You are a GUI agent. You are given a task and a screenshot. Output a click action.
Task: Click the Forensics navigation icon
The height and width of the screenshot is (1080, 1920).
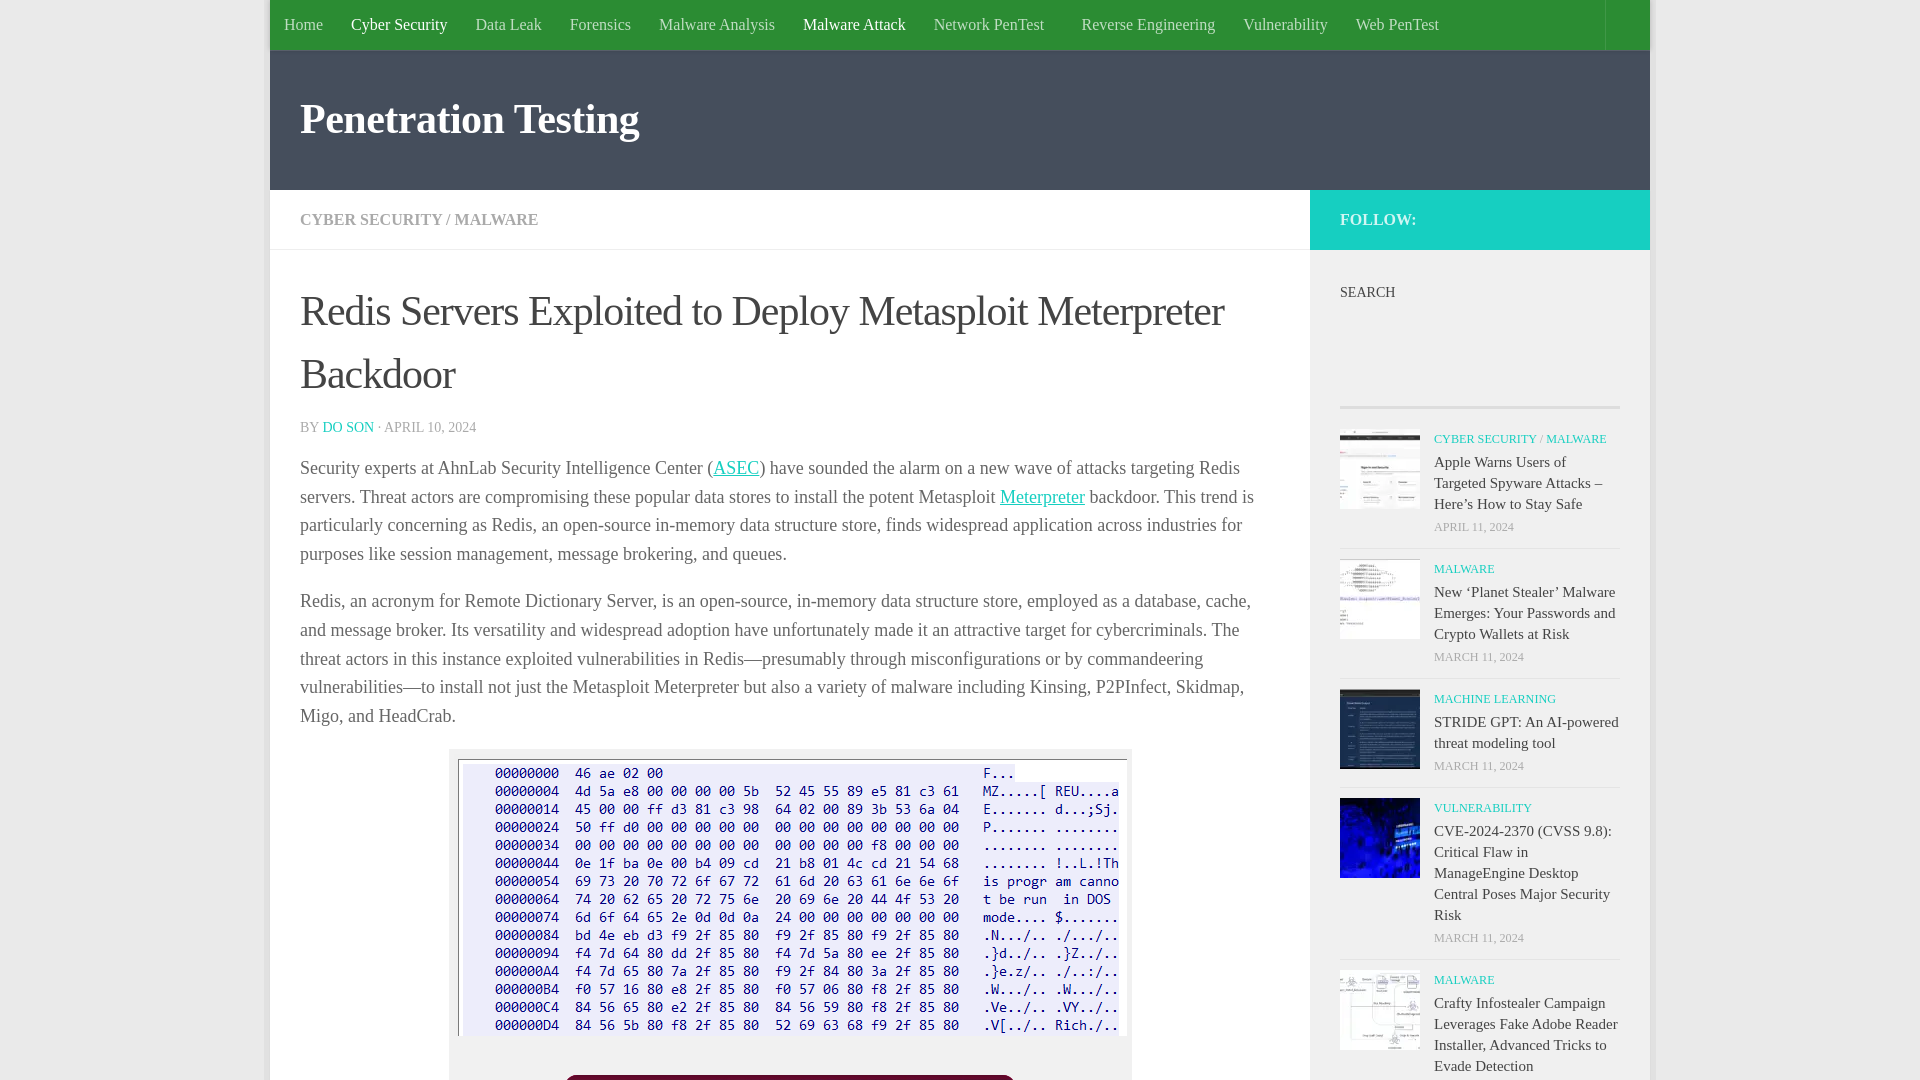tap(600, 24)
